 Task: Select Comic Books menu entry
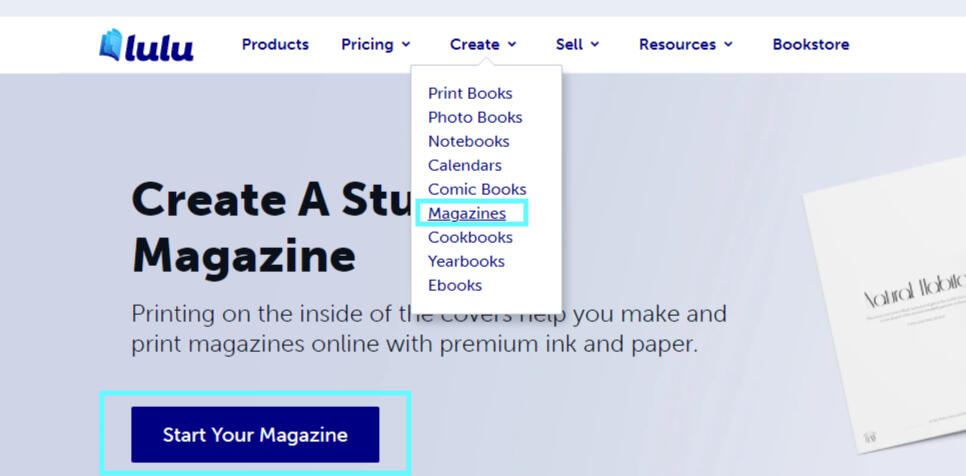[477, 190]
